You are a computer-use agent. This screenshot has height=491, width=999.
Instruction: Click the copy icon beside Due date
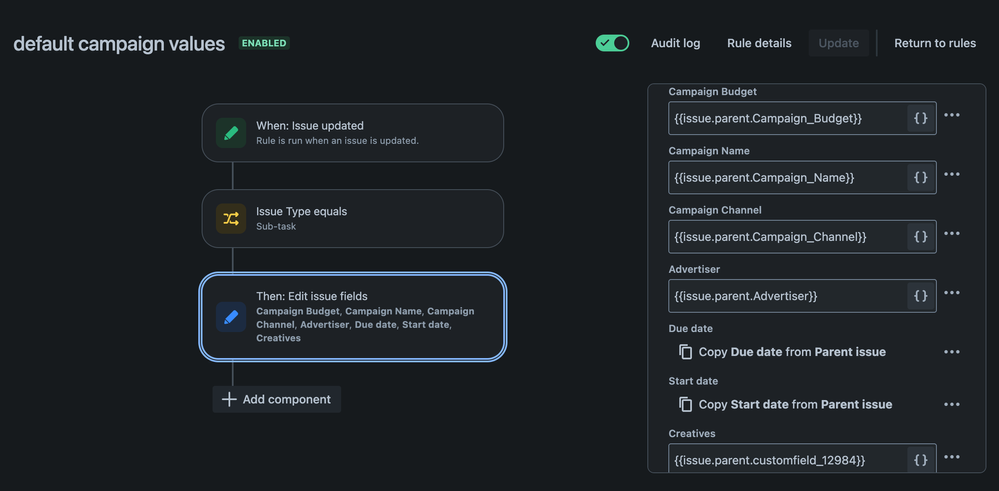coord(685,352)
